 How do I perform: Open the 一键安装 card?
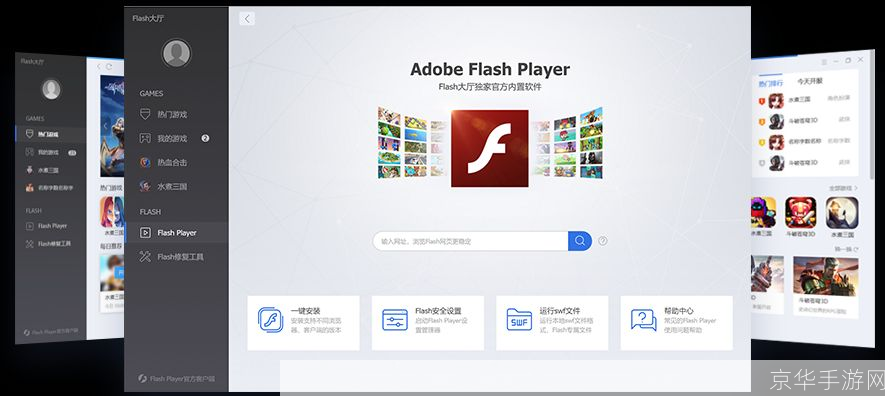[303, 323]
